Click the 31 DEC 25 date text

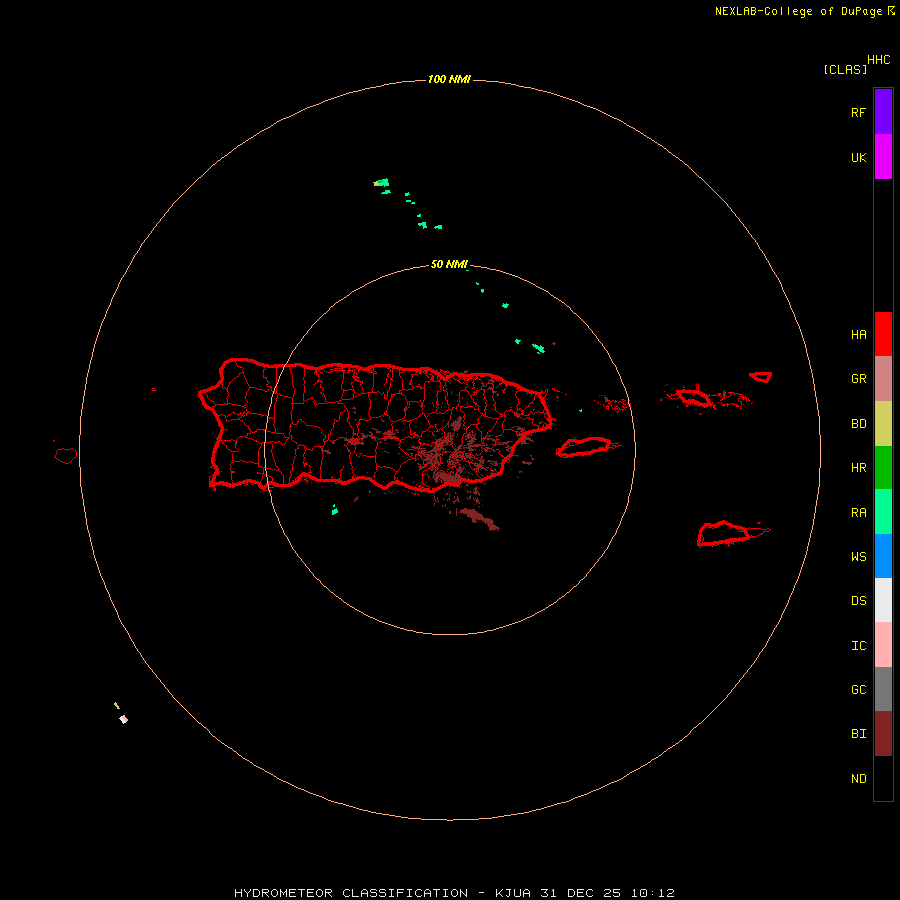point(580,893)
